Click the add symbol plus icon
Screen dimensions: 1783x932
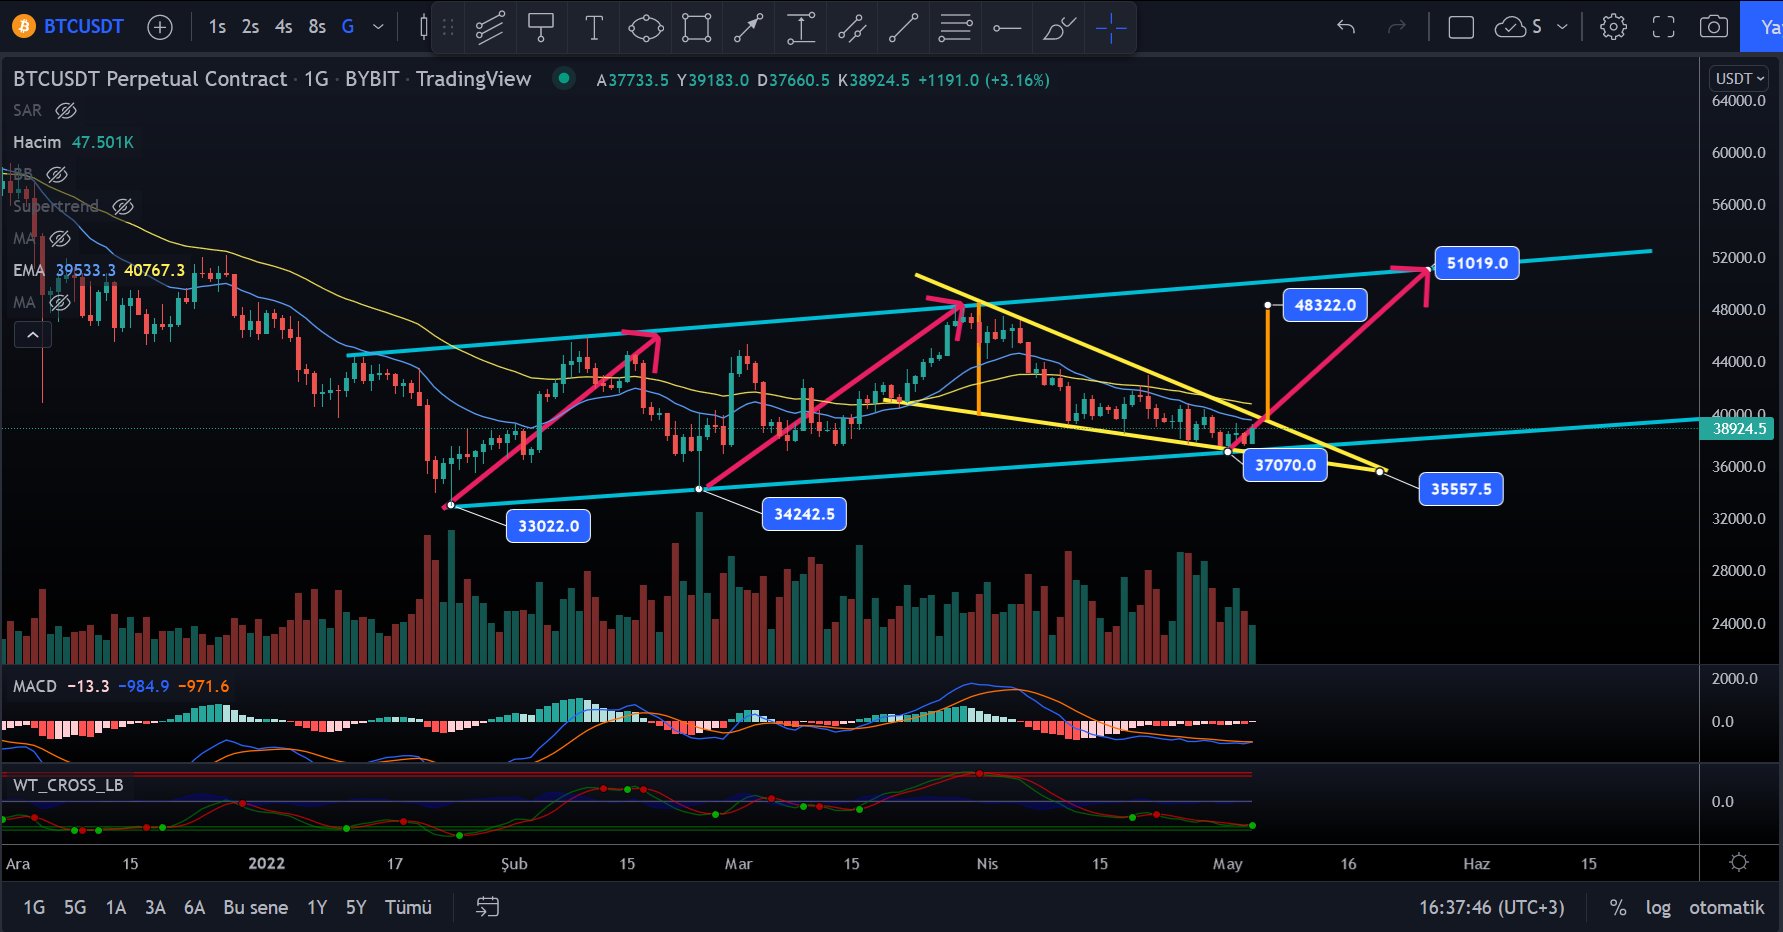160,27
